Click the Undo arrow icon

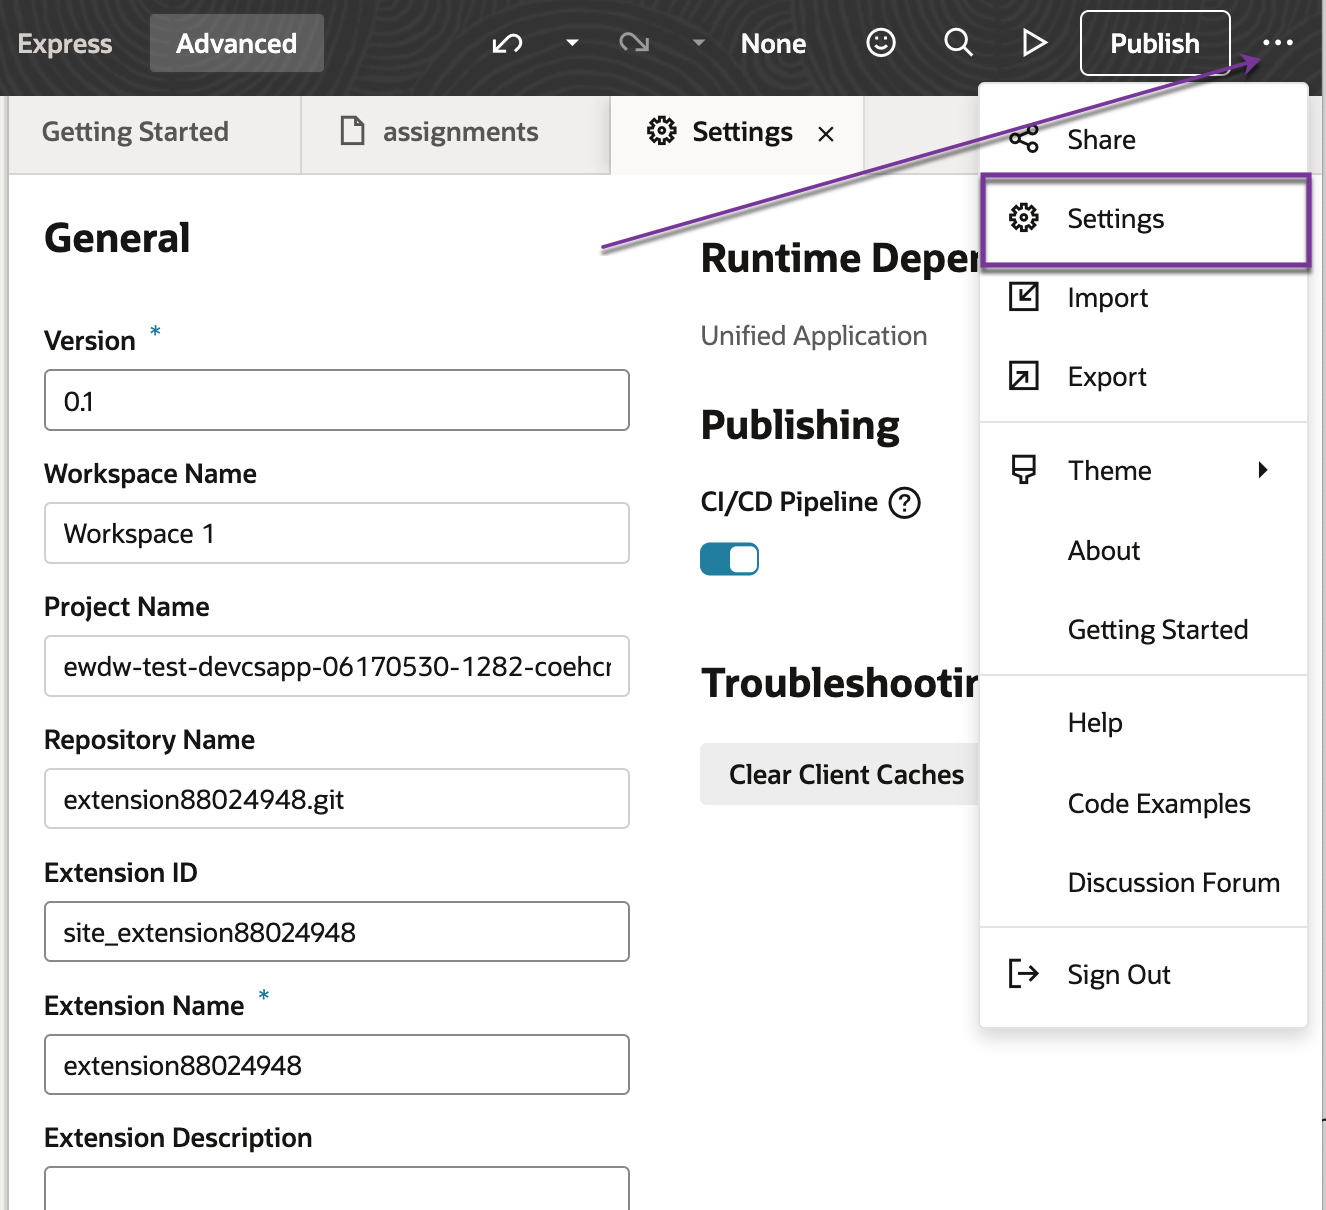click(x=507, y=43)
